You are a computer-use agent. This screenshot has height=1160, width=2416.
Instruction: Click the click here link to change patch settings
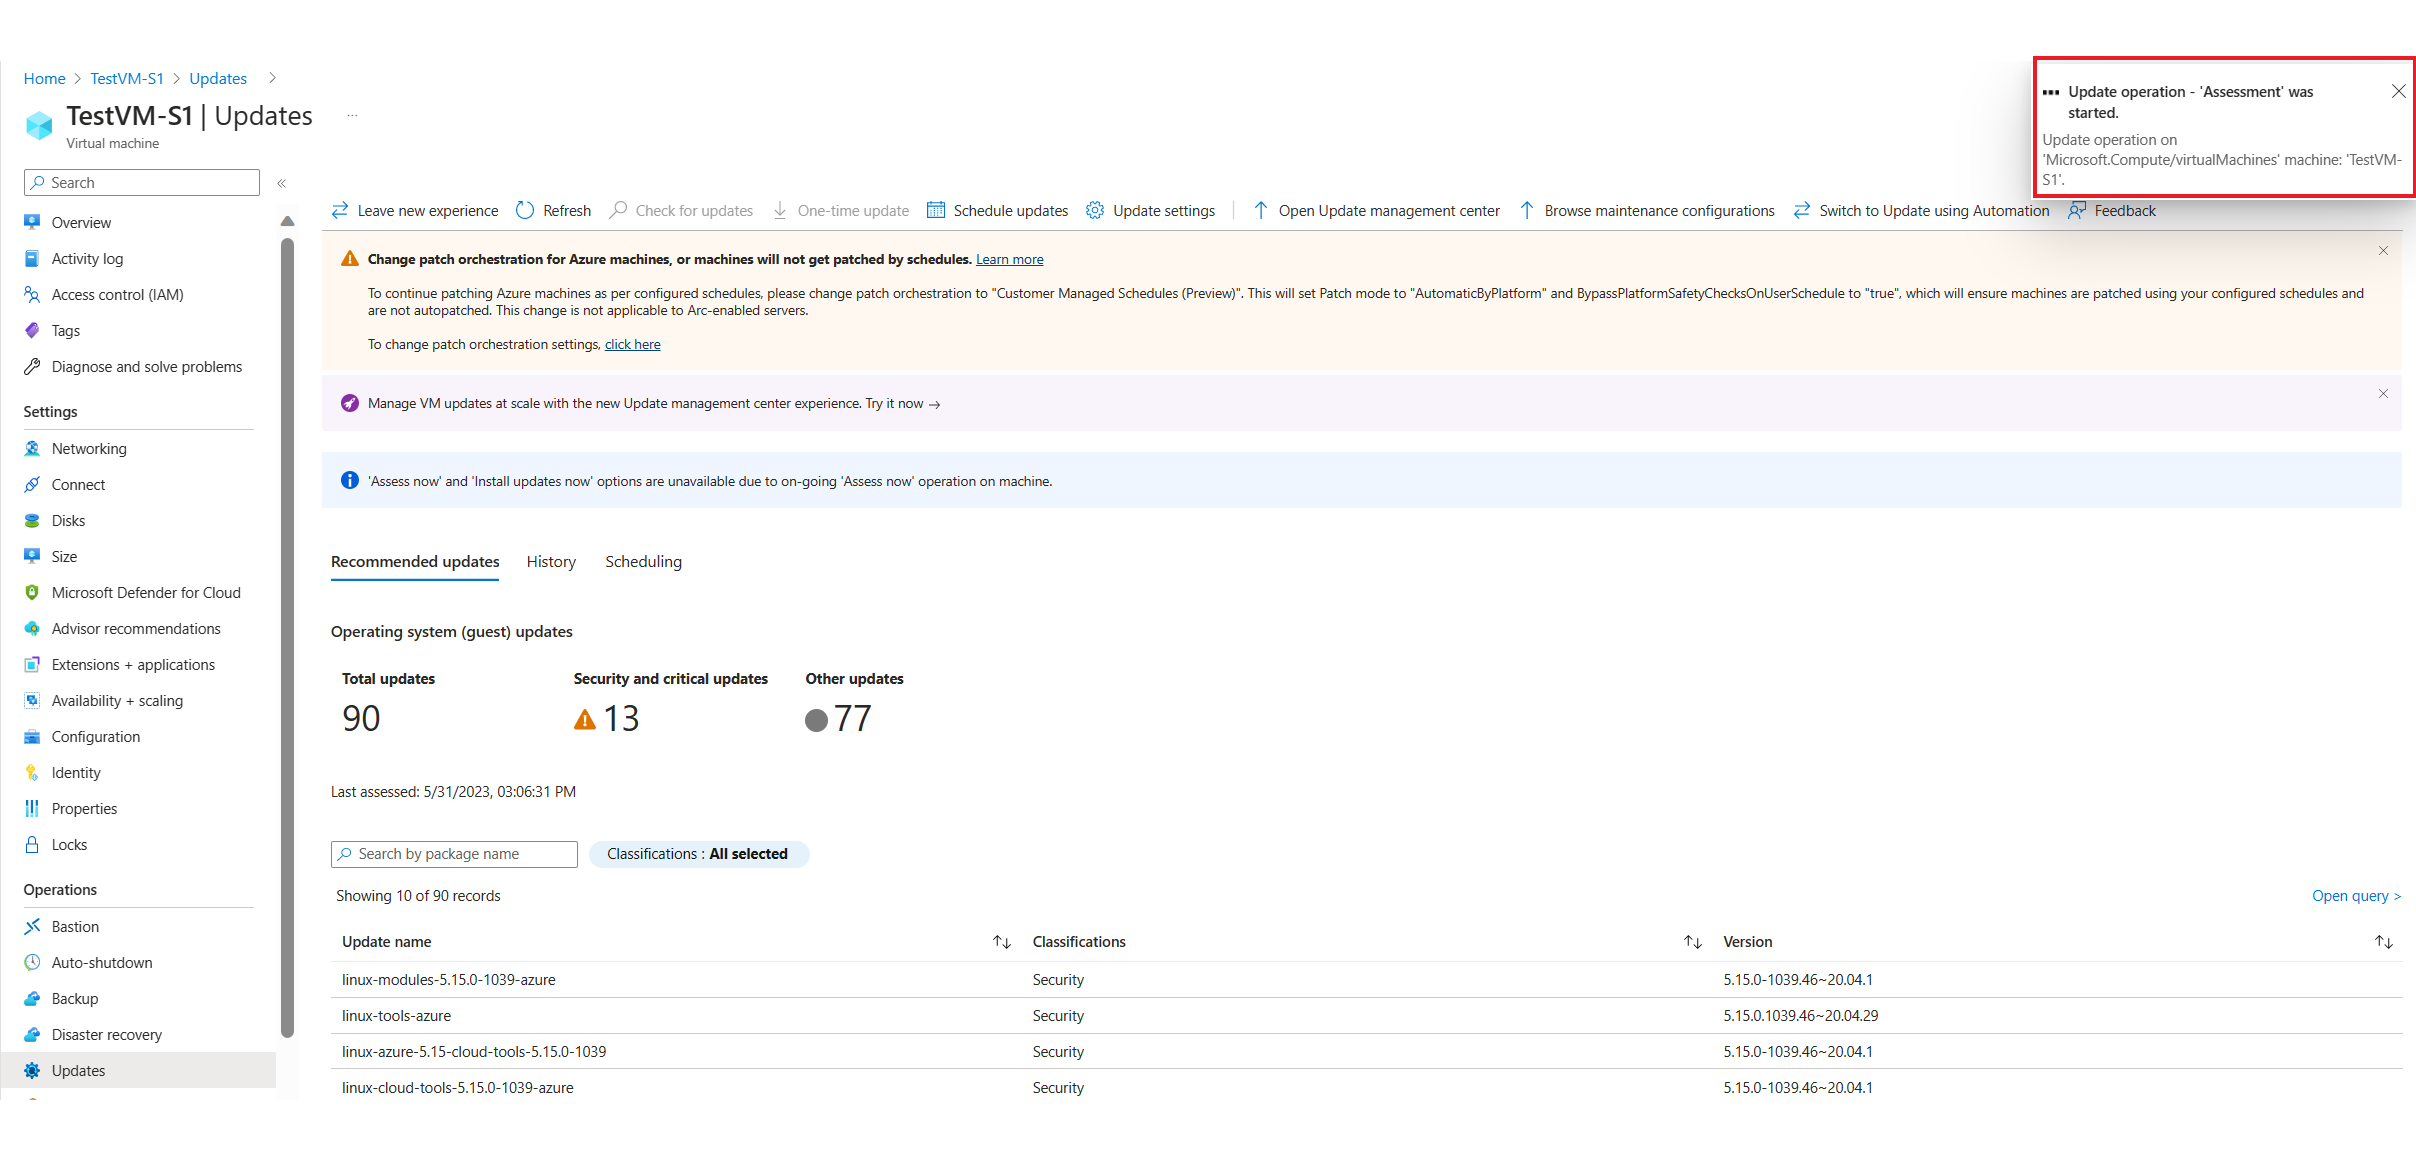[633, 344]
